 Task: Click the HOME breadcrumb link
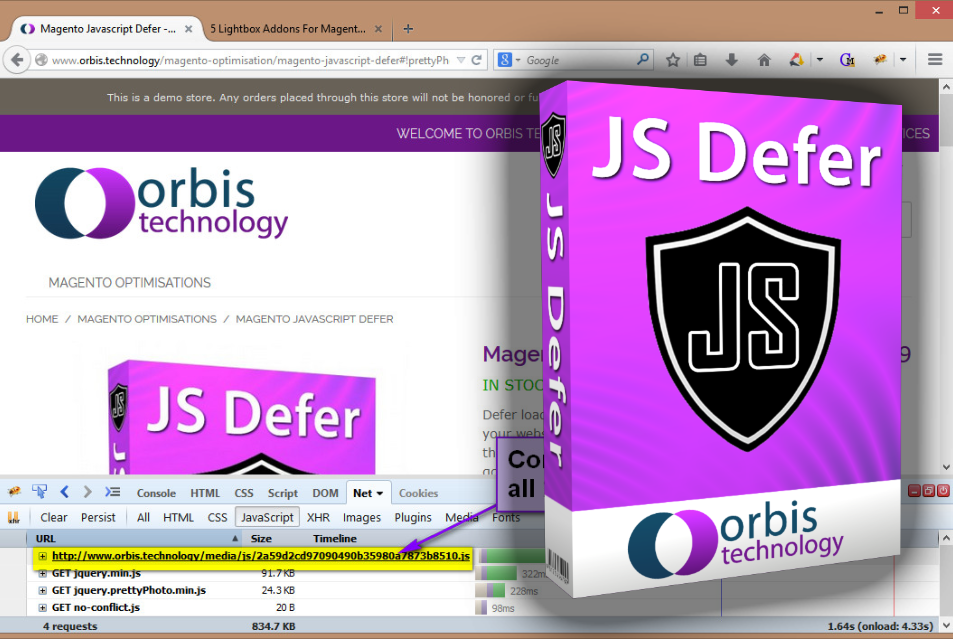pyautogui.click(x=42, y=319)
